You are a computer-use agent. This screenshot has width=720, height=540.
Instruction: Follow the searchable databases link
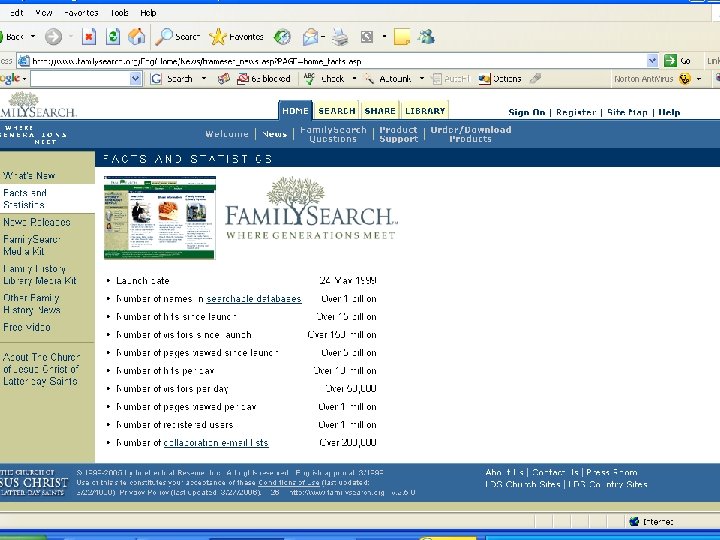[254, 299]
